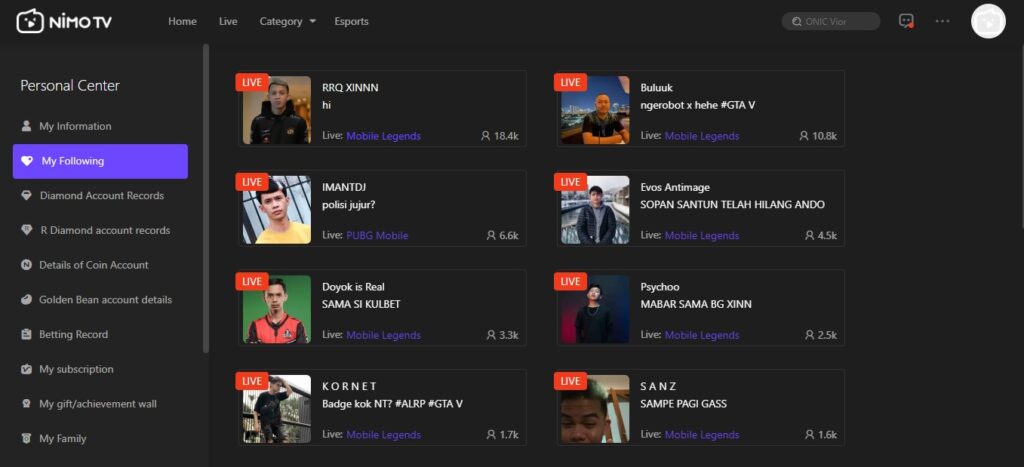Open Mobile Legends link on KORNET card
Viewport: 1024px width, 467px height.
point(383,434)
